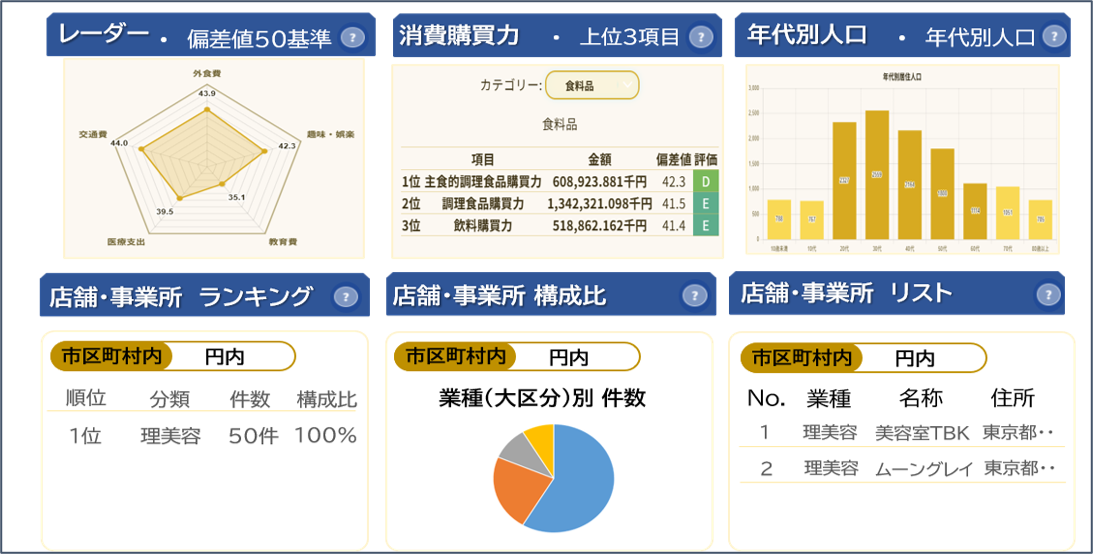The width and height of the screenshot is (1093, 554).
Task: Open help icon for 年代別人口 panel
Action: coord(1055,36)
